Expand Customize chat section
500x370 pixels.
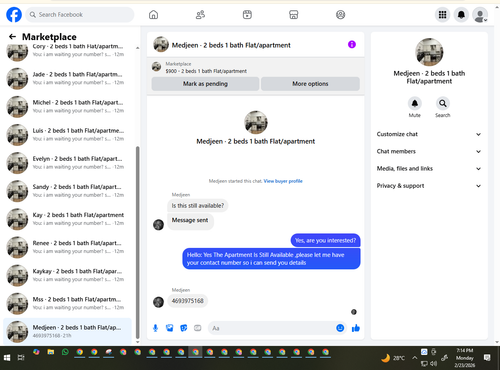point(429,134)
